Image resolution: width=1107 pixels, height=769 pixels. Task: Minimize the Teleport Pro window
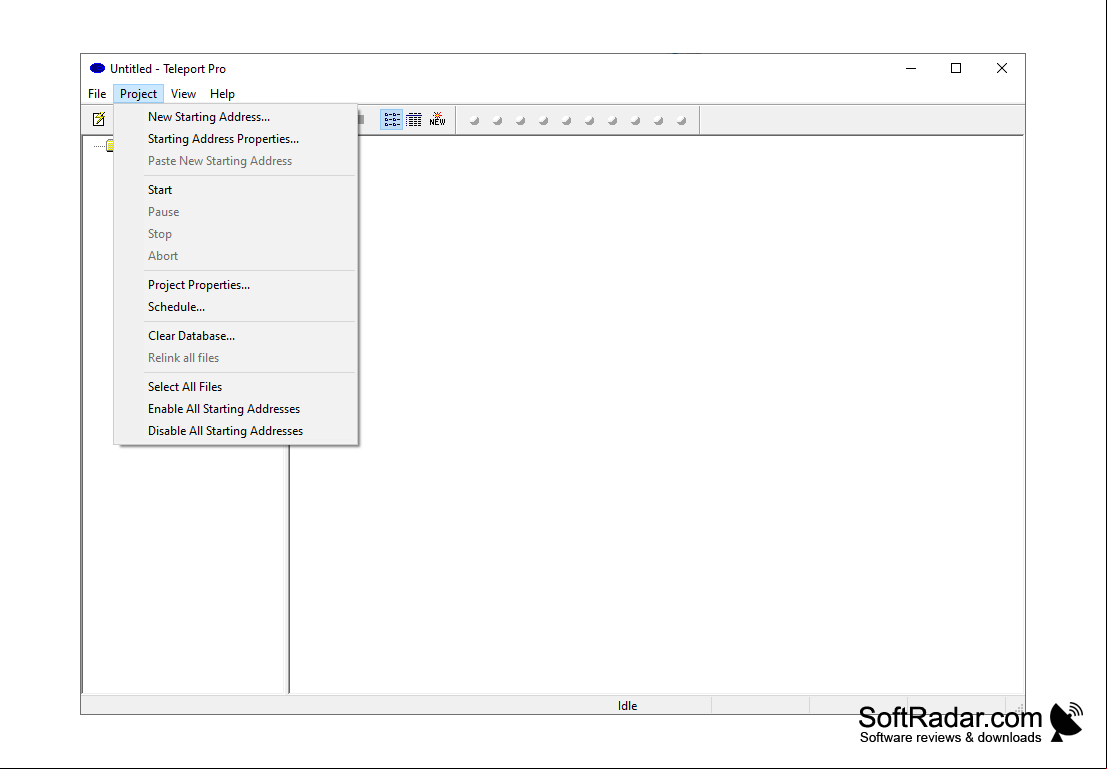pyautogui.click(x=911, y=68)
